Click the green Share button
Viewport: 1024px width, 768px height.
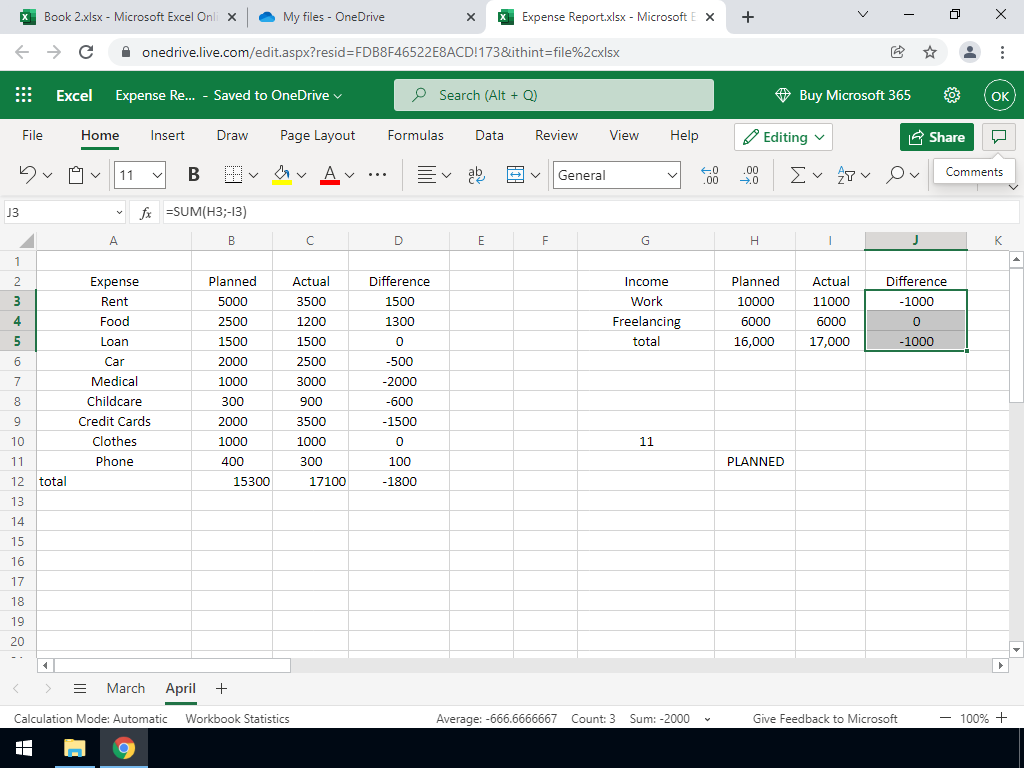[x=936, y=137]
